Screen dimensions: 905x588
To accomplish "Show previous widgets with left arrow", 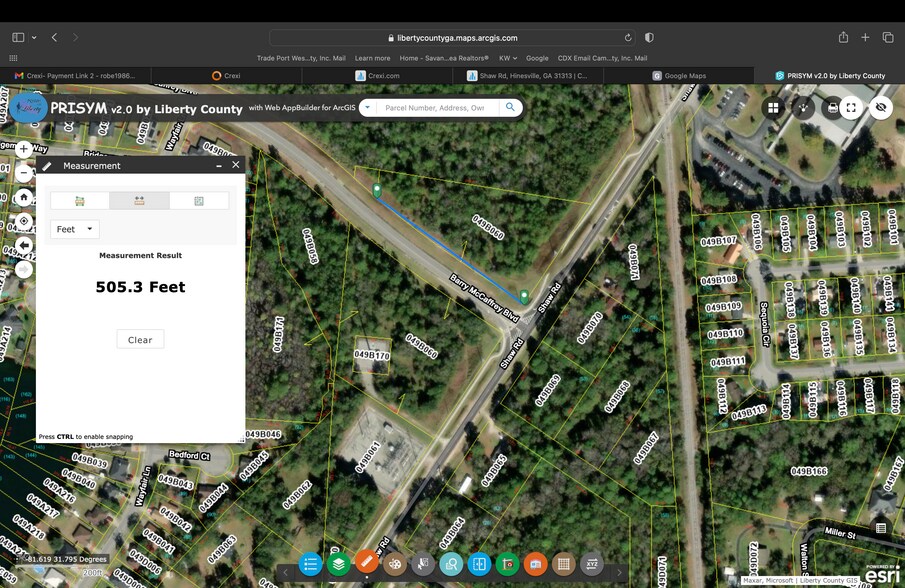I will (285, 572).
